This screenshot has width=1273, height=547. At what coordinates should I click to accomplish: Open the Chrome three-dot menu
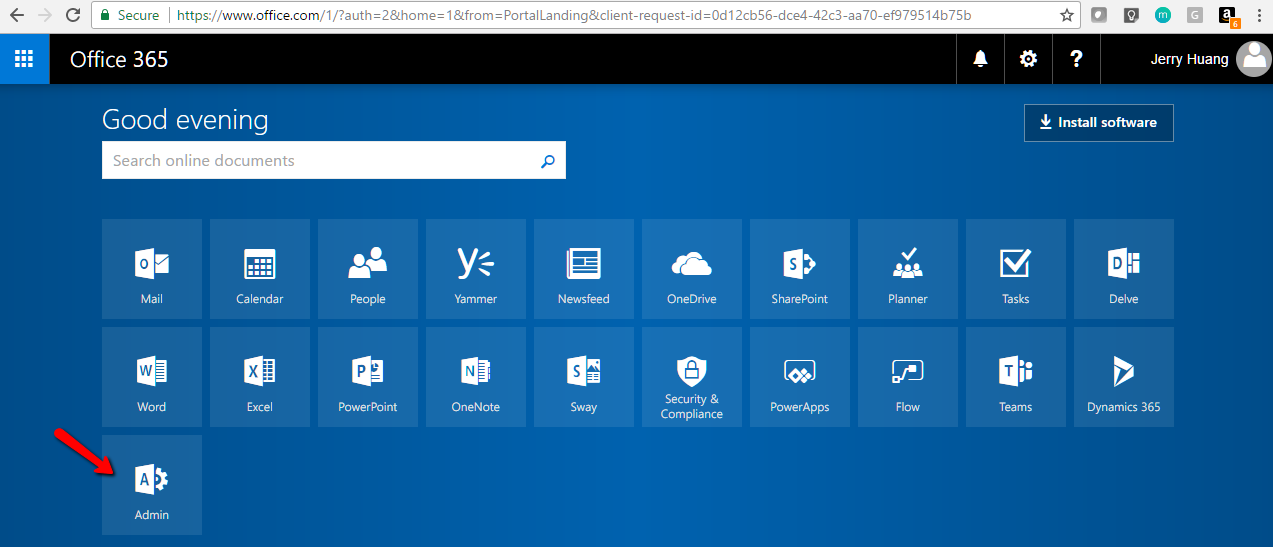pyautogui.click(x=1258, y=15)
